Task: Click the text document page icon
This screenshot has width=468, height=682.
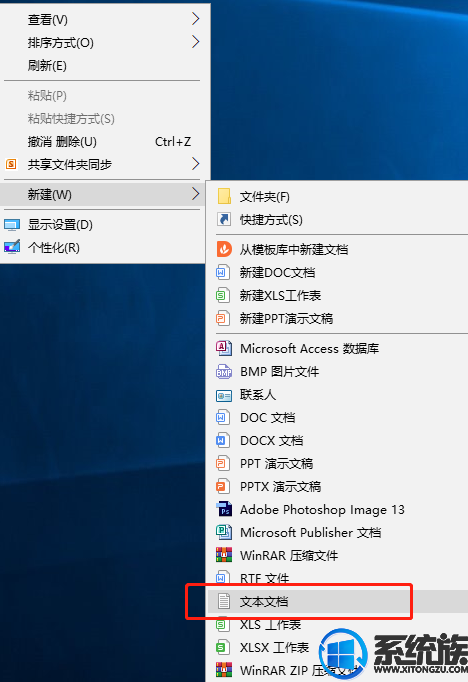Action: [x=224, y=601]
